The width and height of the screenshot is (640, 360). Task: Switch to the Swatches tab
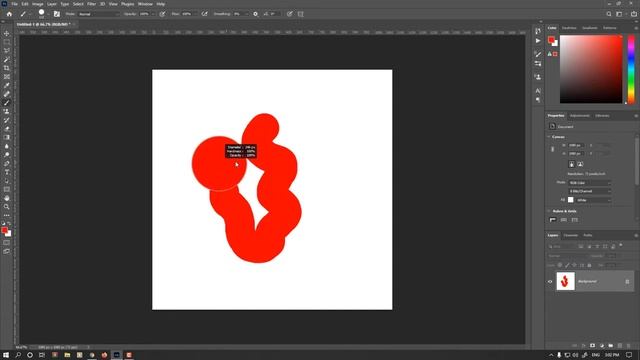(569, 28)
